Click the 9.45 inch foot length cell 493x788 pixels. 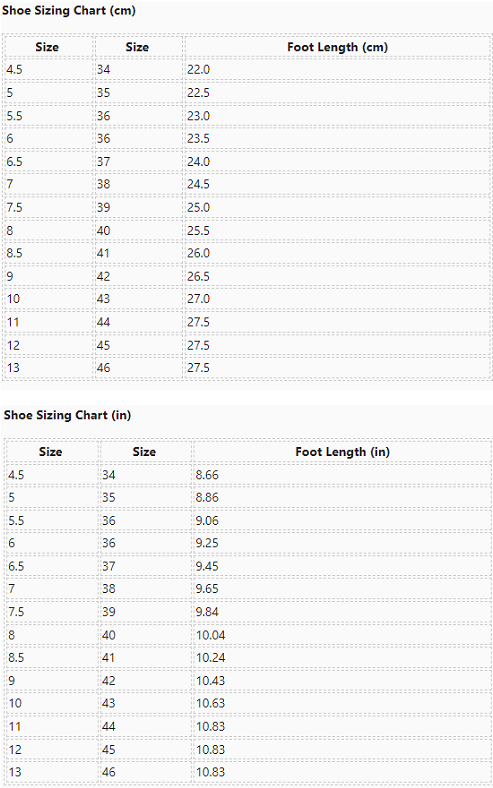pos(342,566)
